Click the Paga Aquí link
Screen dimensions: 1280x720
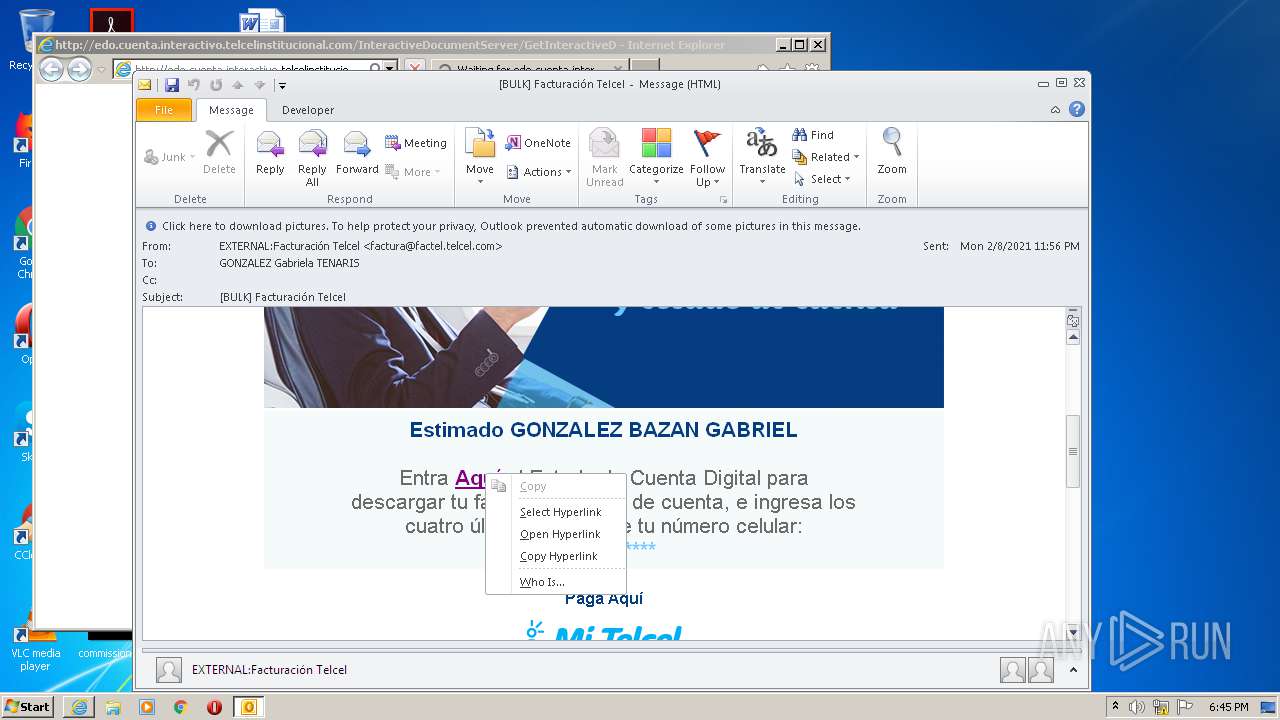(604, 599)
